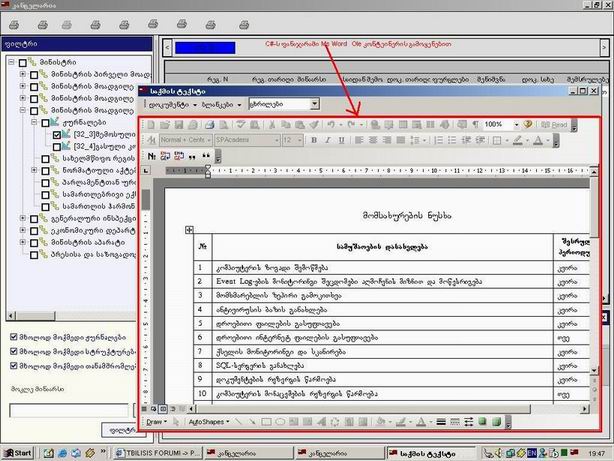Viewport: 614px width, 461px height.
Task: Check the [32_4] journal tree checkbox
Action: click(57, 147)
